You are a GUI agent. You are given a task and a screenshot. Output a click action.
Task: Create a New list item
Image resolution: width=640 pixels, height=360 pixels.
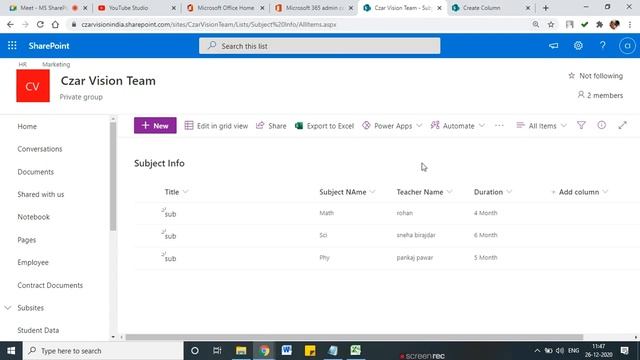pyautogui.click(x=155, y=126)
